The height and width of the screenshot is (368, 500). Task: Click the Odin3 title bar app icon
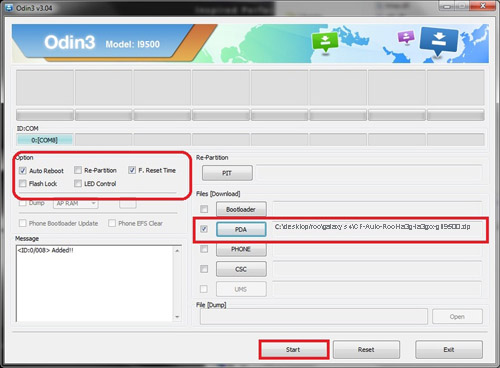point(9,8)
